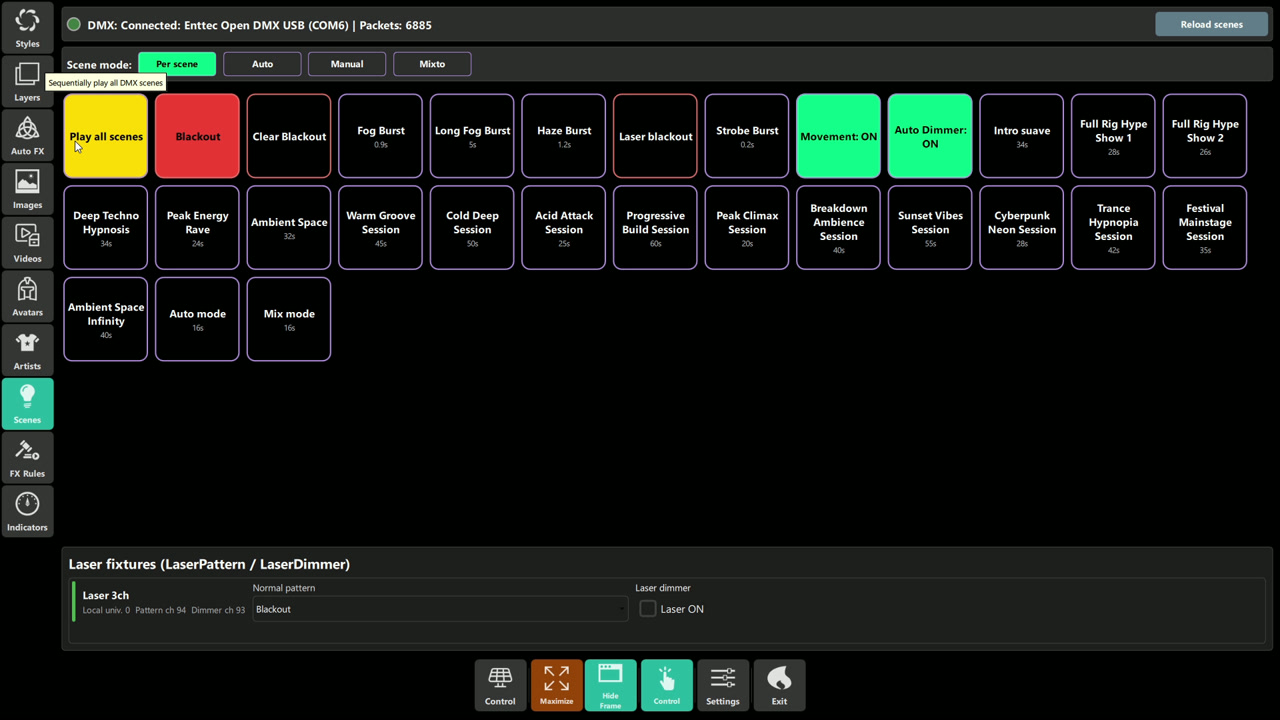
Task: Click the Clear Blackout scene
Action: pyautogui.click(x=289, y=136)
